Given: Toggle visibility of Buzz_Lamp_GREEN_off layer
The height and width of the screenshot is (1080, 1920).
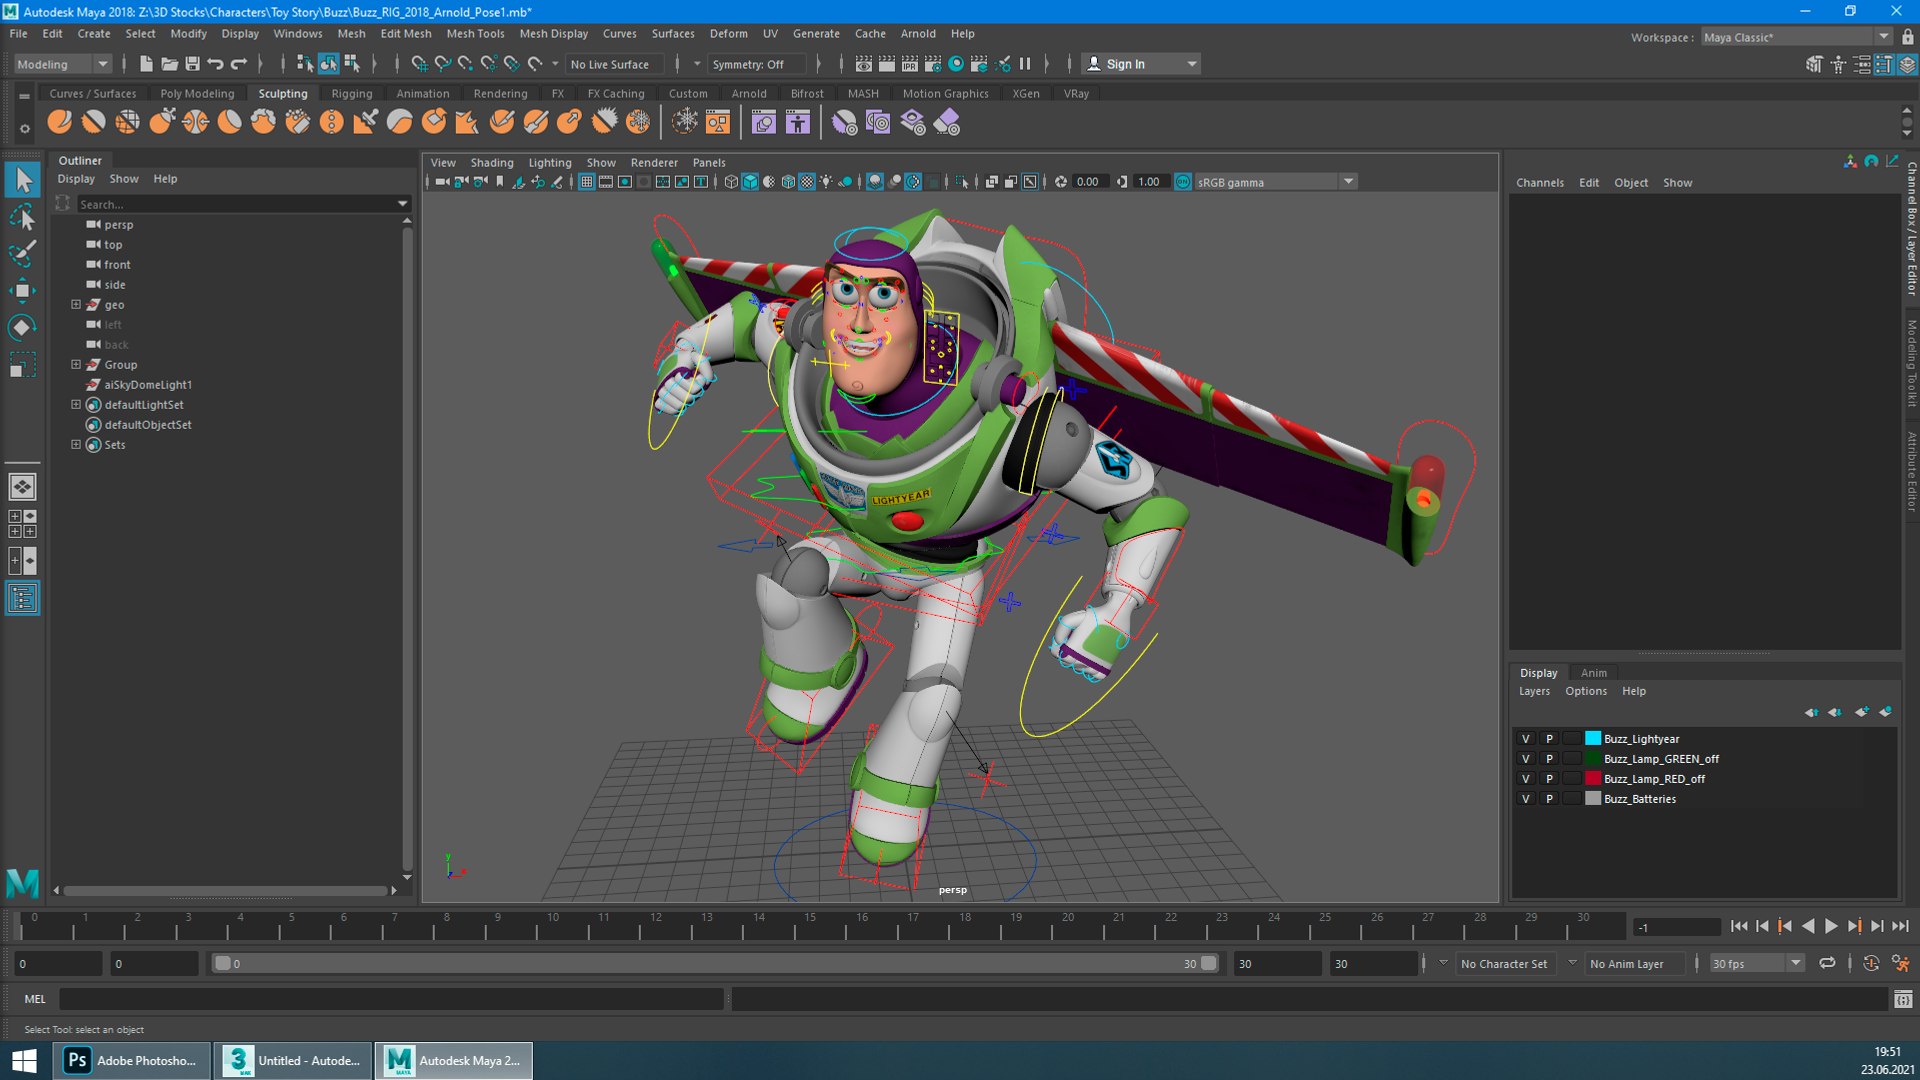Looking at the screenshot, I should pyautogui.click(x=1526, y=759).
